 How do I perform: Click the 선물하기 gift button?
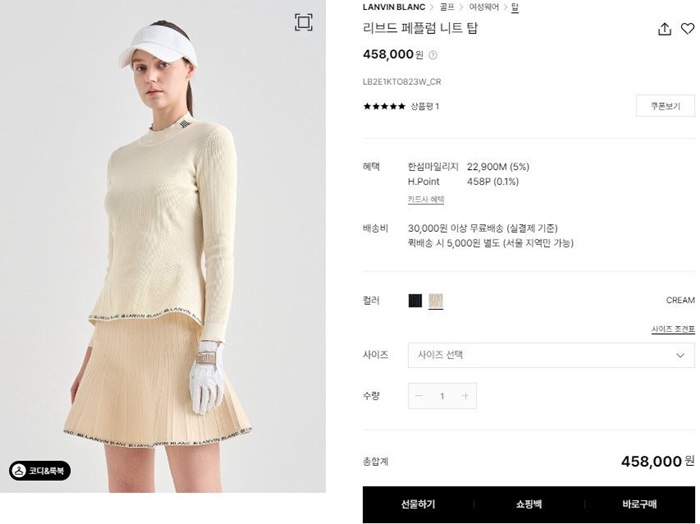(418, 504)
